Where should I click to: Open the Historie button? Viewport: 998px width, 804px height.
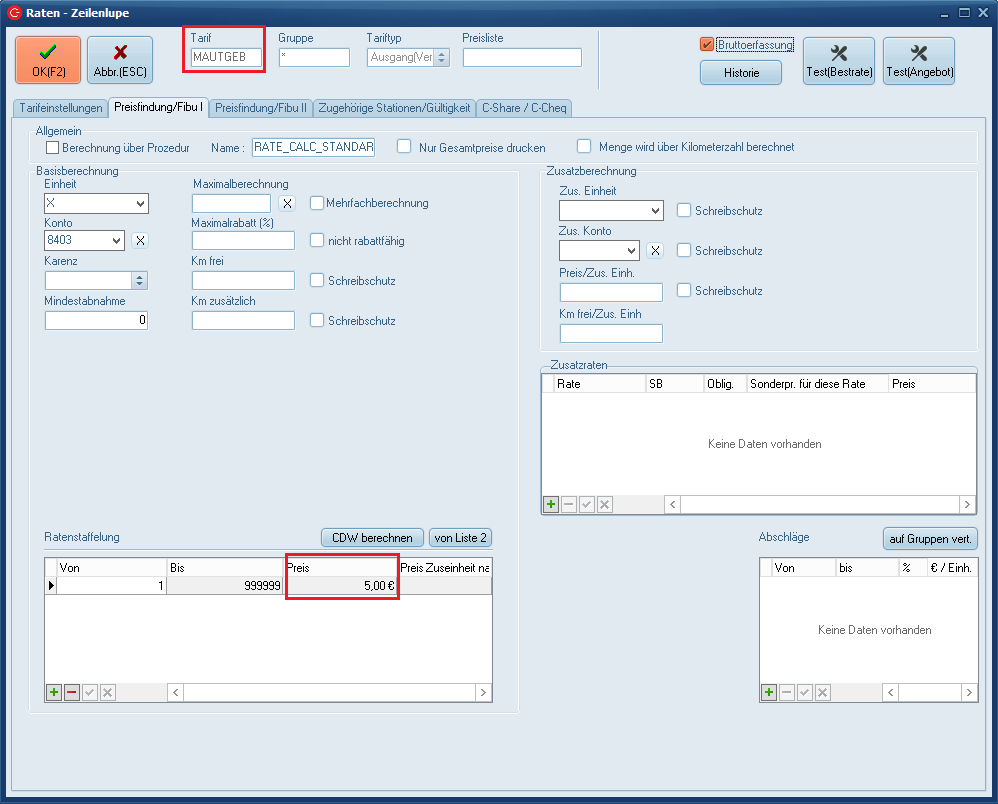pyautogui.click(x=741, y=73)
